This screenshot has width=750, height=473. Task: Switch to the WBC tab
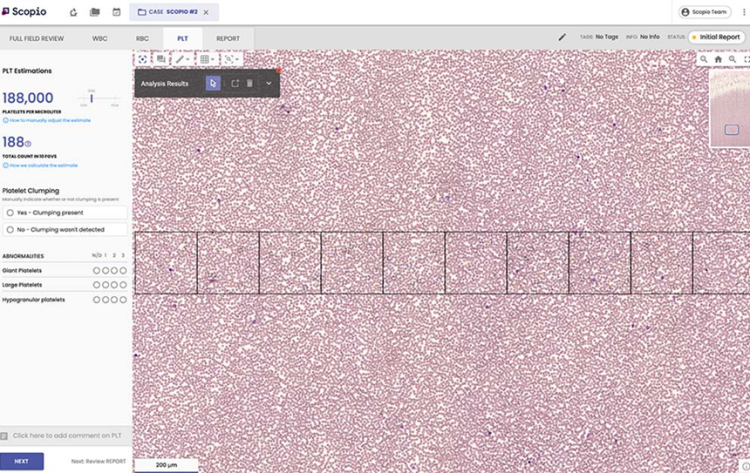coord(99,38)
